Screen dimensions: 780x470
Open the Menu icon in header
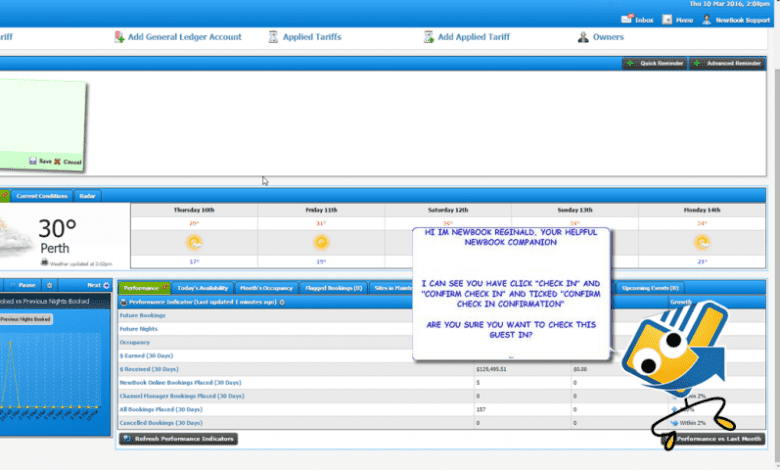coord(667,19)
